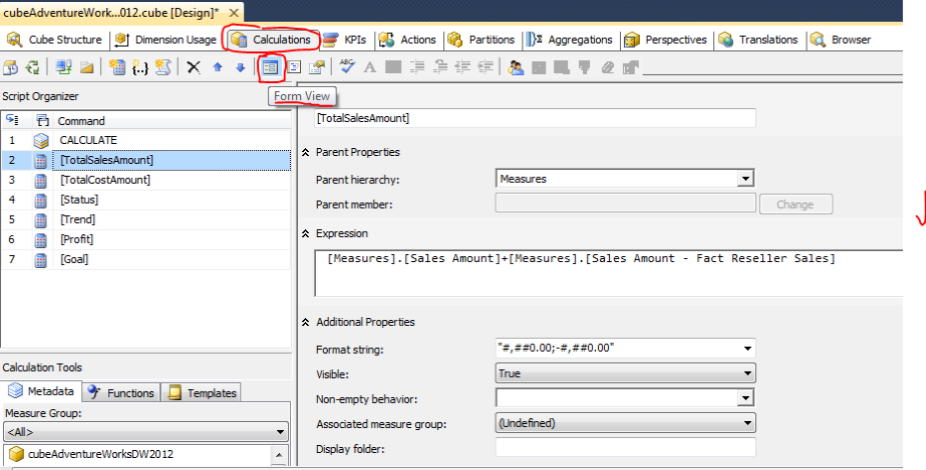Screen dimensions: 926x470
Task: Click the calculation Name field [TotalSalesAmount]
Action: (535, 118)
